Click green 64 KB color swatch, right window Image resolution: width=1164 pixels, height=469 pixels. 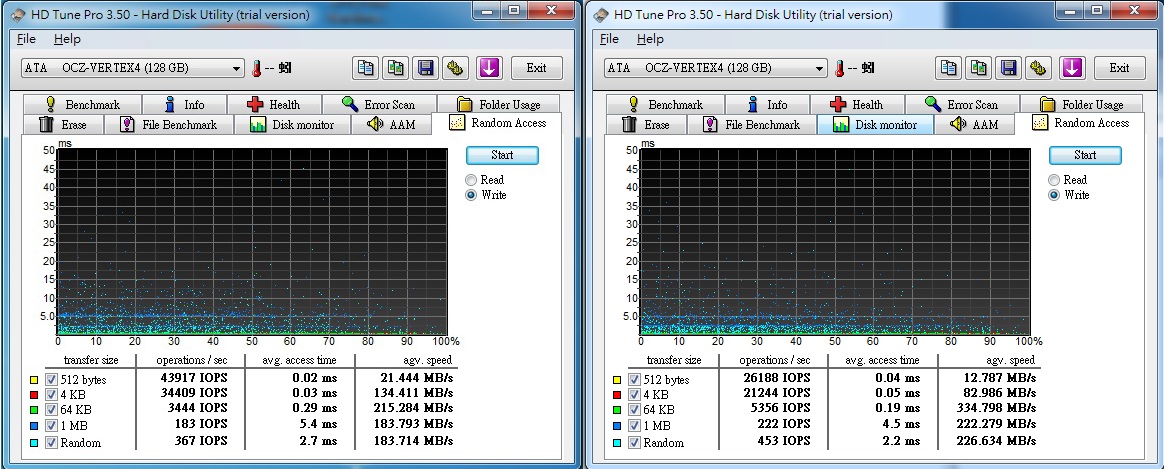click(617, 410)
